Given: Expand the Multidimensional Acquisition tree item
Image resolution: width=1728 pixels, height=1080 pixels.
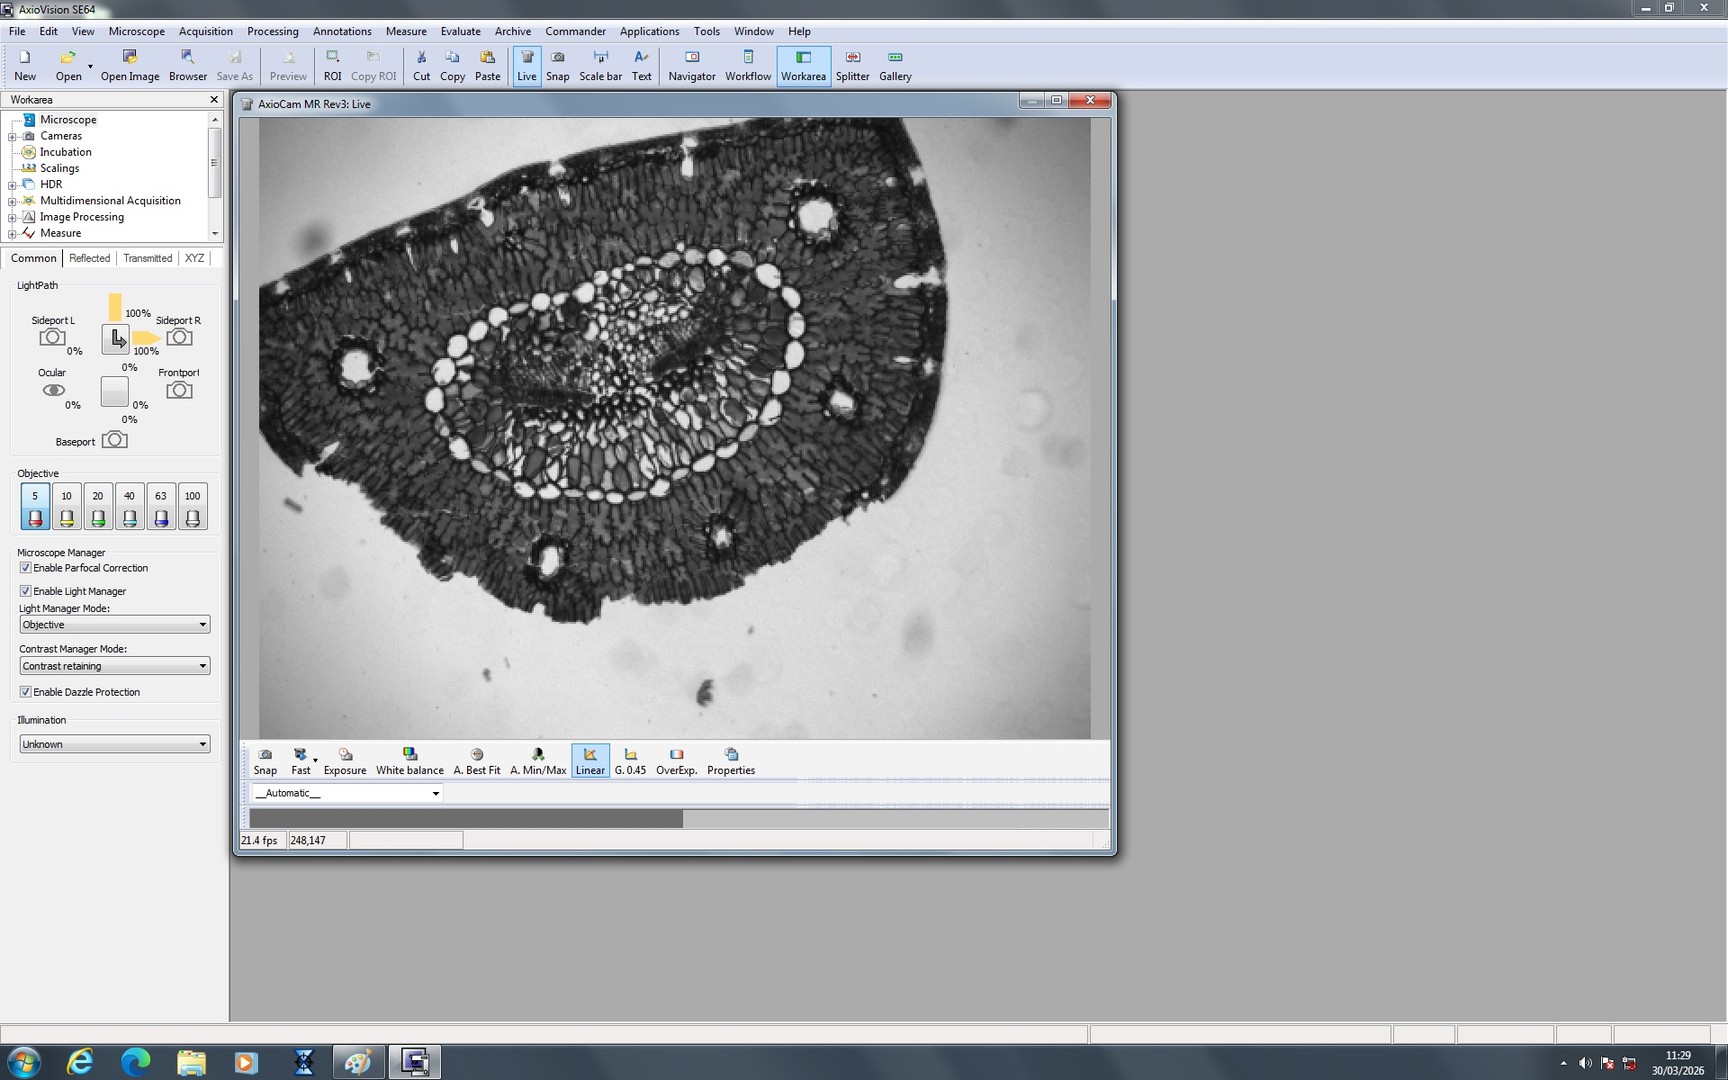Looking at the screenshot, I should click(x=10, y=200).
